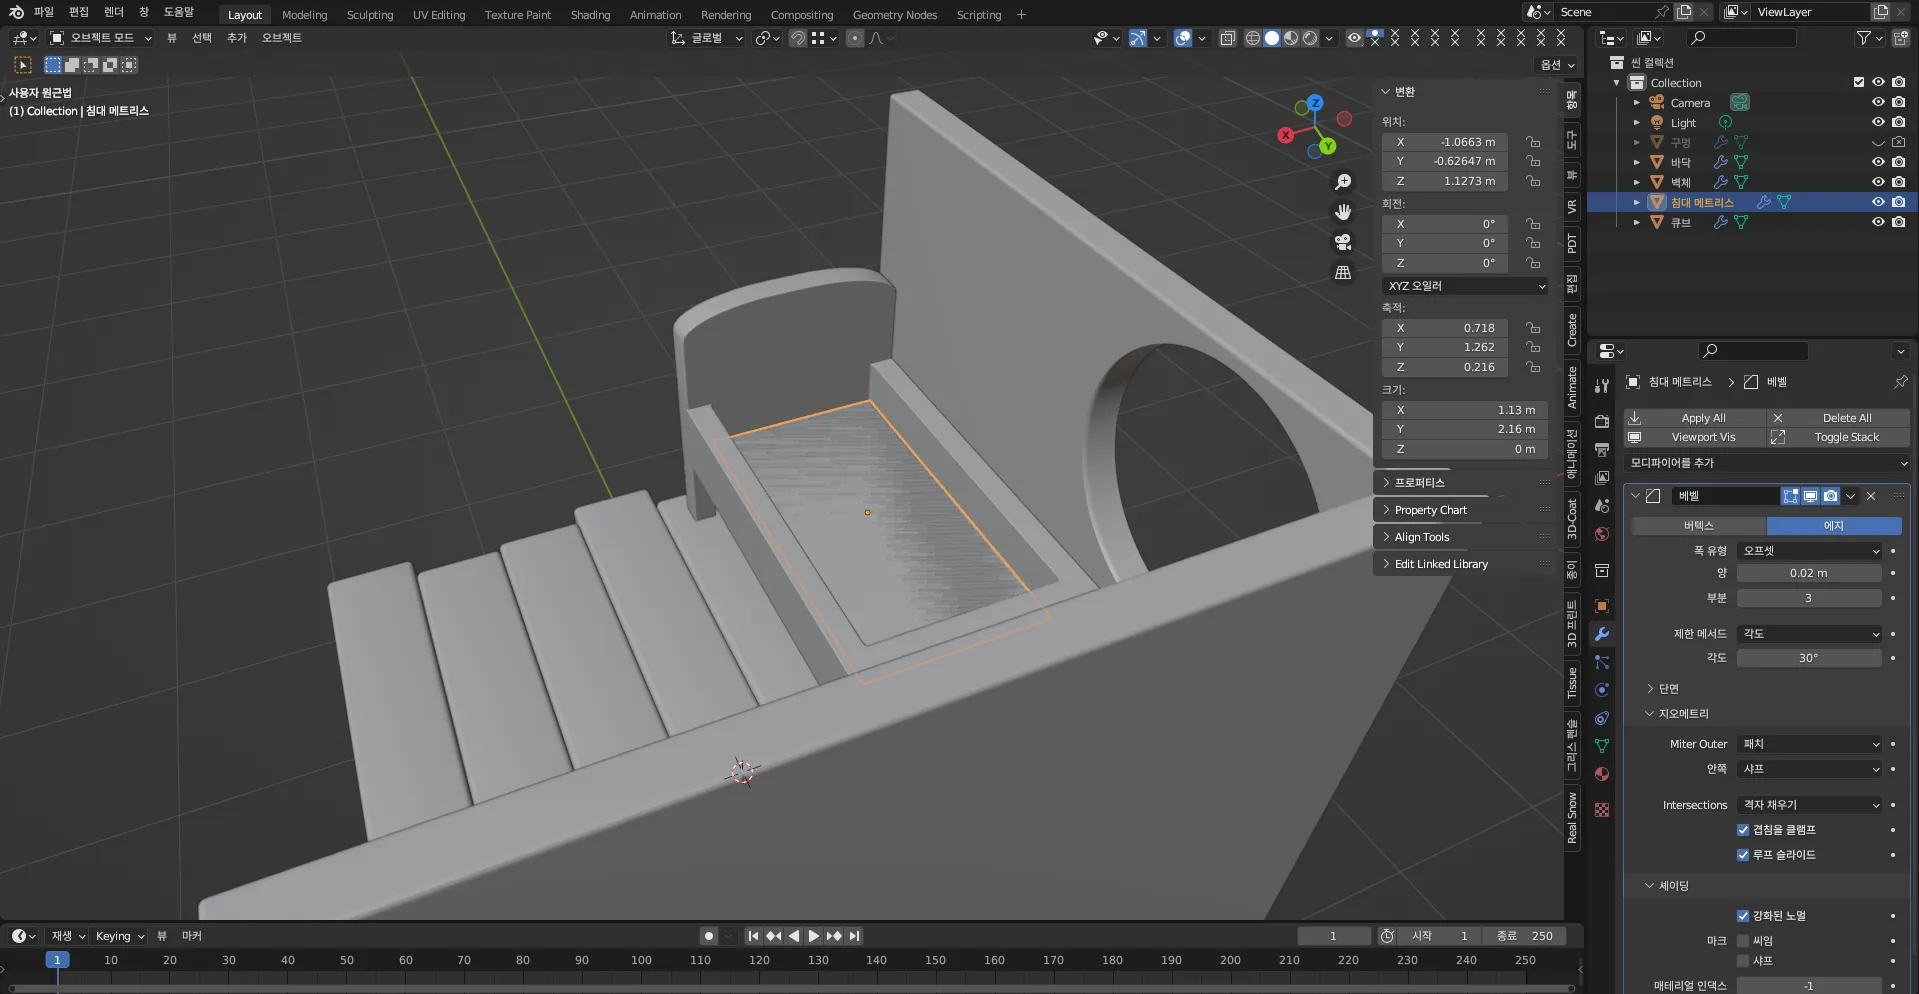Switch perspective/orthographic with the grid icon
Image resolution: width=1919 pixels, height=994 pixels.
click(x=1343, y=272)
